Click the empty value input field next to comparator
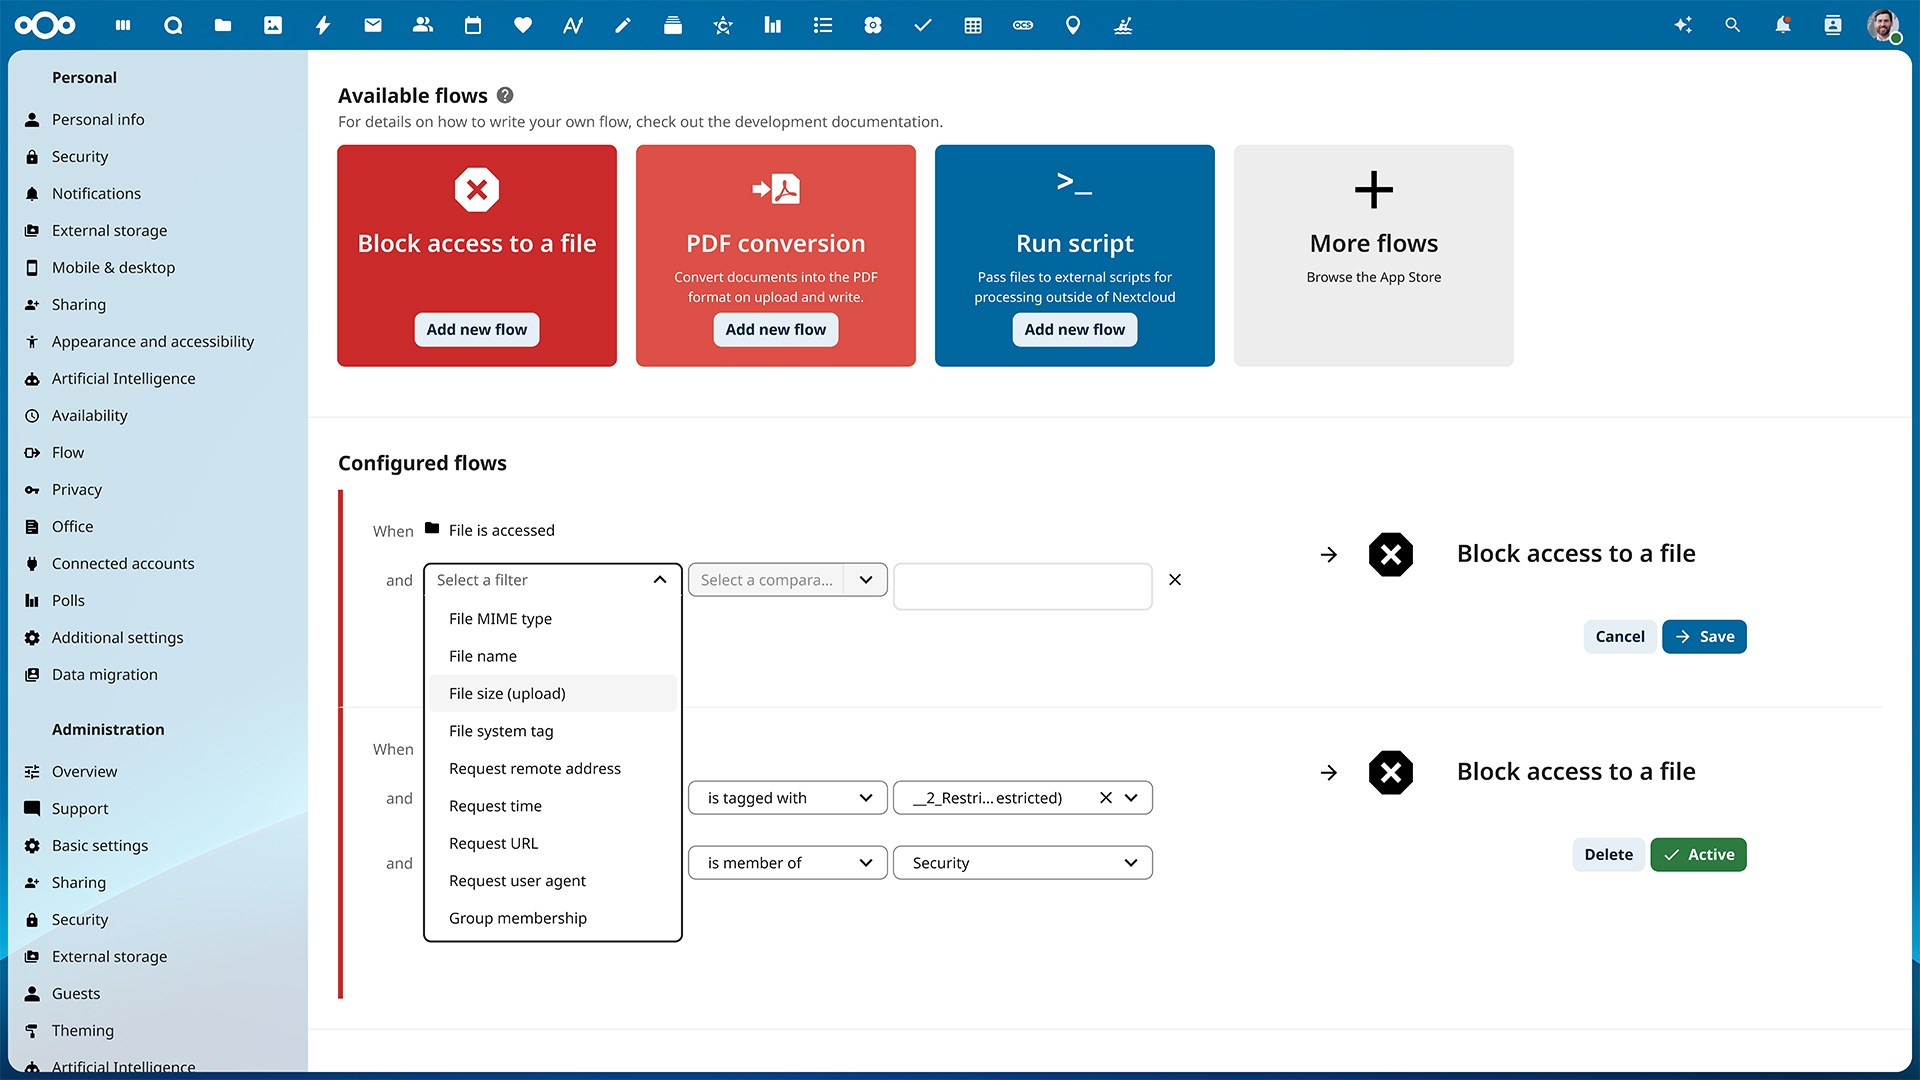 [x=1022, y=586]
